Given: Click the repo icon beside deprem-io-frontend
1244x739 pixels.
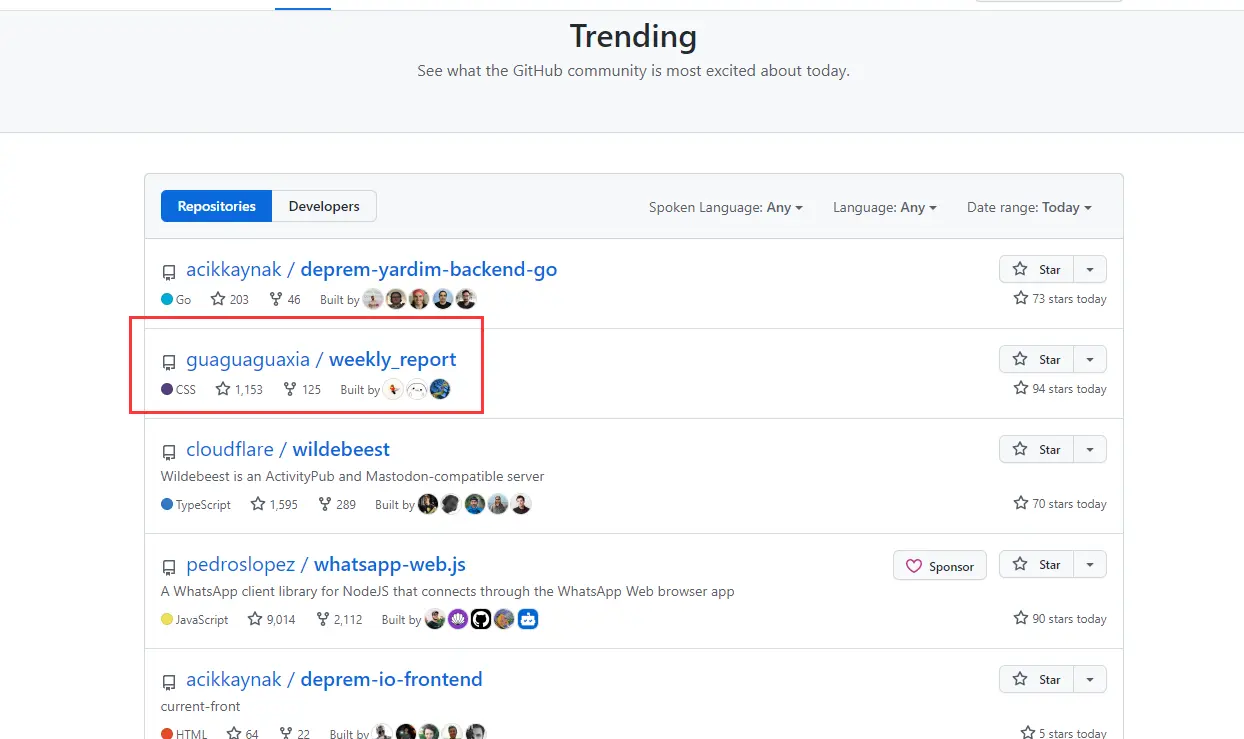Looking at the screenshot, I should pos(169,681).
